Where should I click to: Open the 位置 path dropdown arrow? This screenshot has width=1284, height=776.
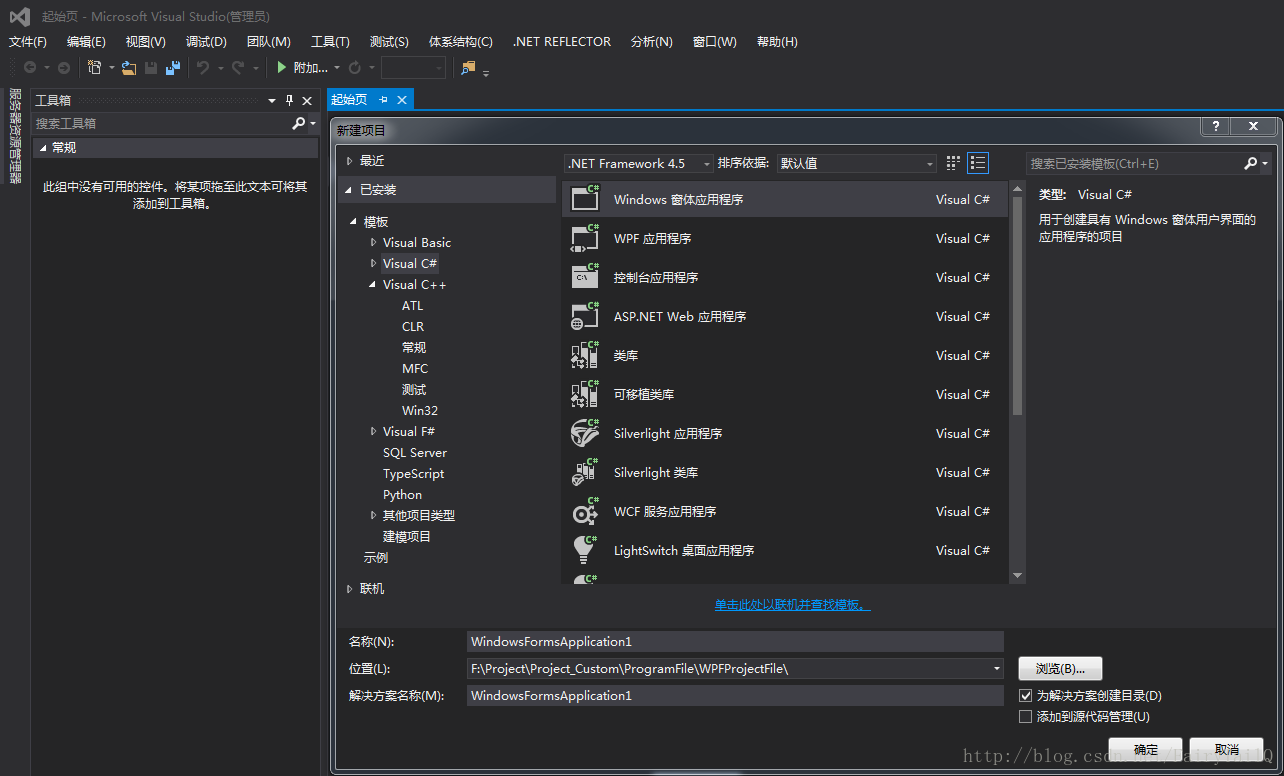coord(996,668)
